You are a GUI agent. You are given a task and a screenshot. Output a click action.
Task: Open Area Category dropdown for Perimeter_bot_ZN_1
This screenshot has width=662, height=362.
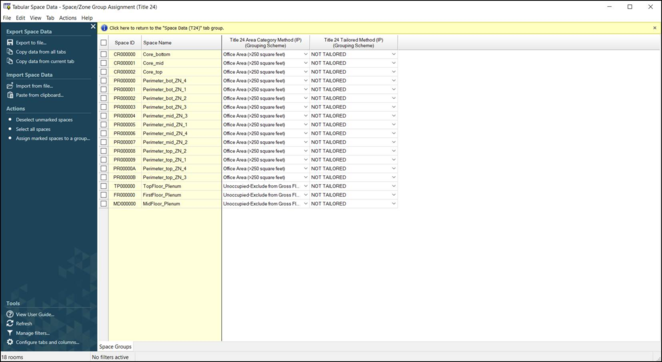pyautogui.click(x=306, y=90)
